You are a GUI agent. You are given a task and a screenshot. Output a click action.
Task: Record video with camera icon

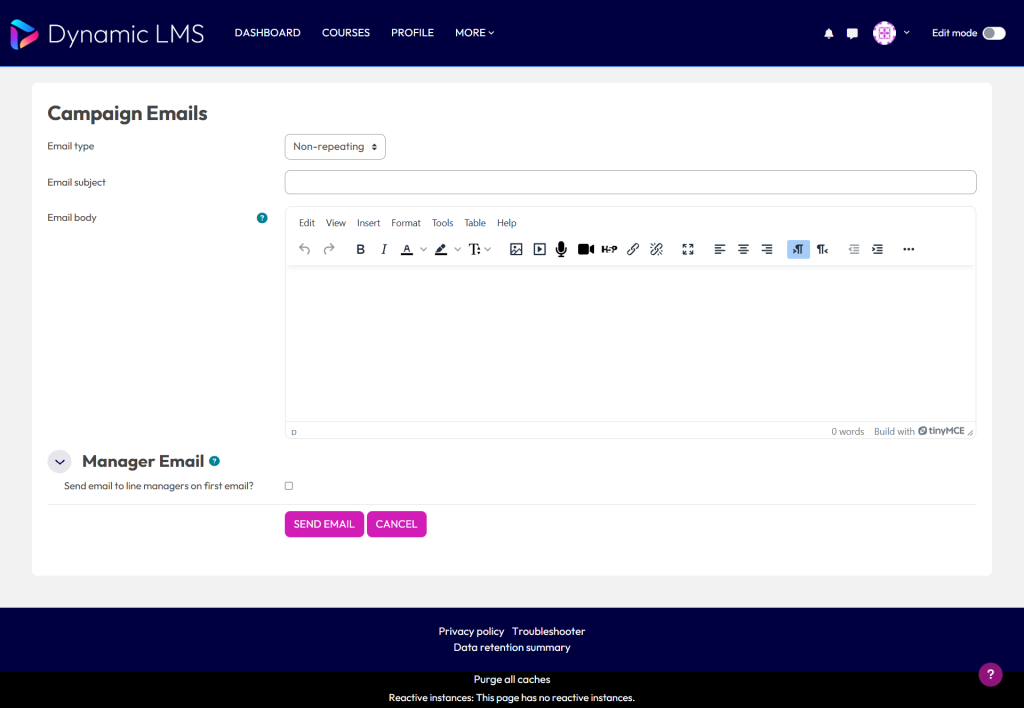pos(586,249)
